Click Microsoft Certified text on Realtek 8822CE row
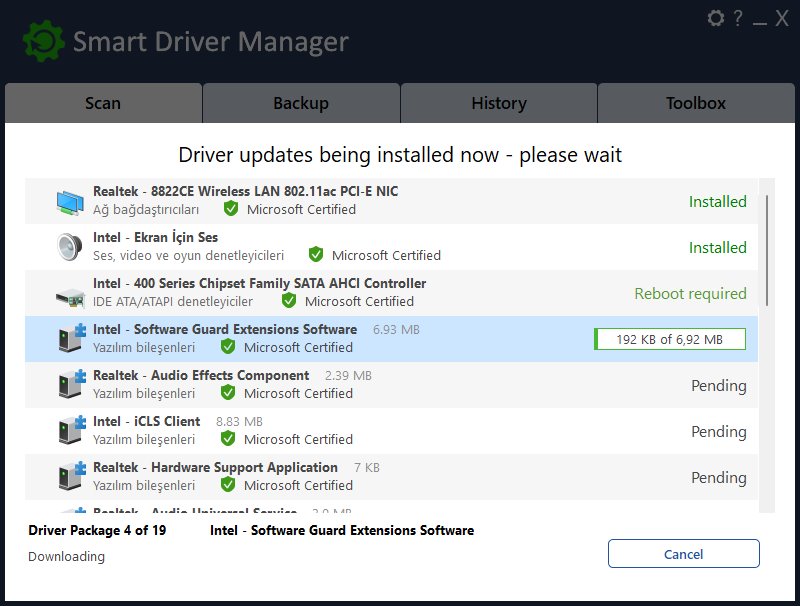This screenshot has width=800, height=606. pos(302,209)
